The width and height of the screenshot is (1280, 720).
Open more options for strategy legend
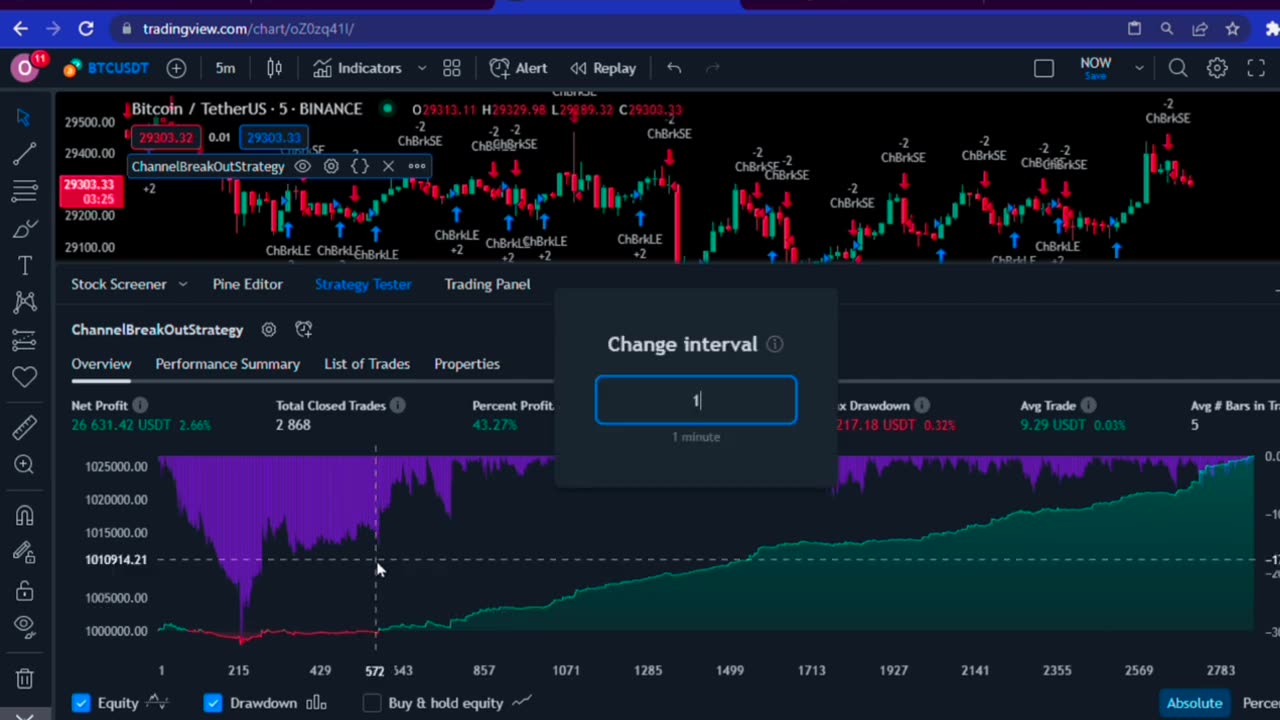(x=416, y=166)
